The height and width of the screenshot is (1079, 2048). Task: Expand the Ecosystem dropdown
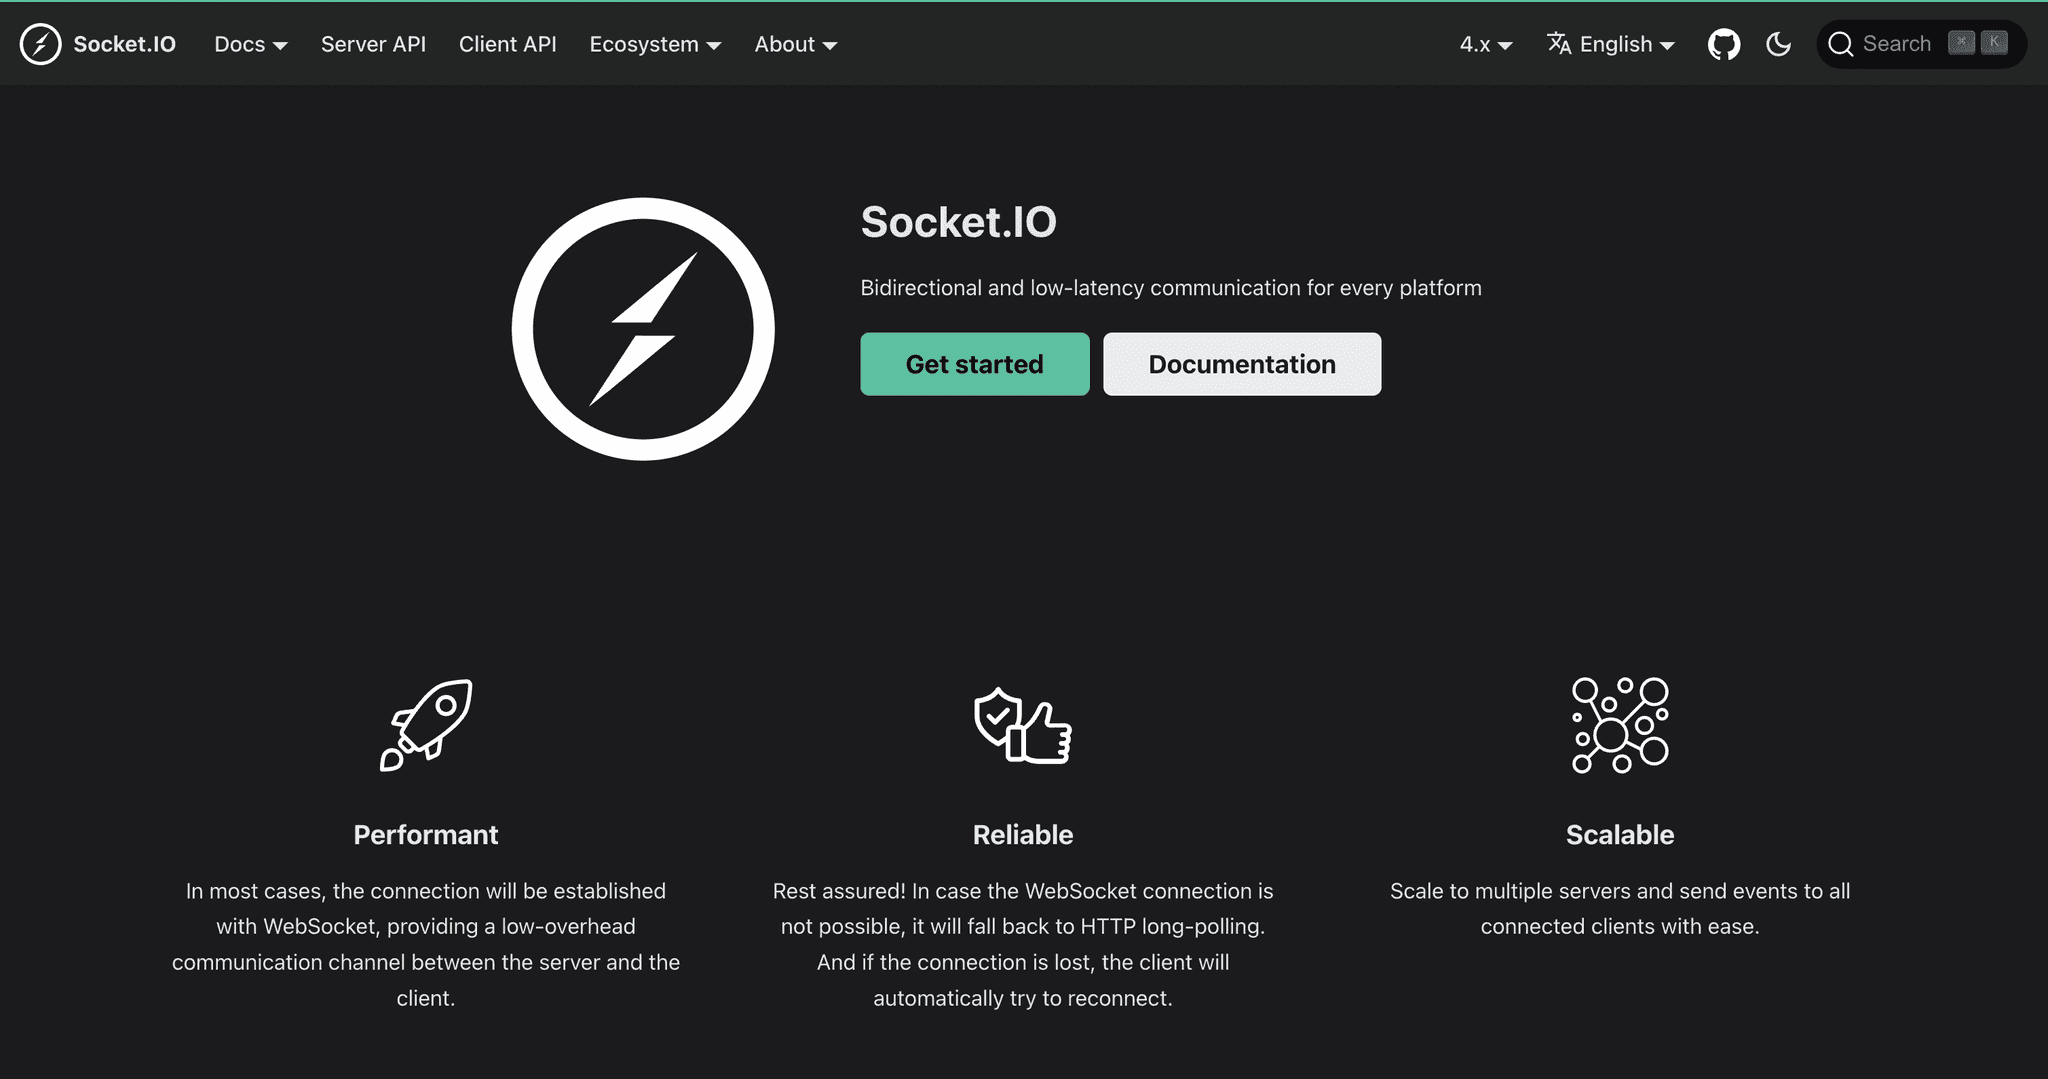(x=654, y=44)
